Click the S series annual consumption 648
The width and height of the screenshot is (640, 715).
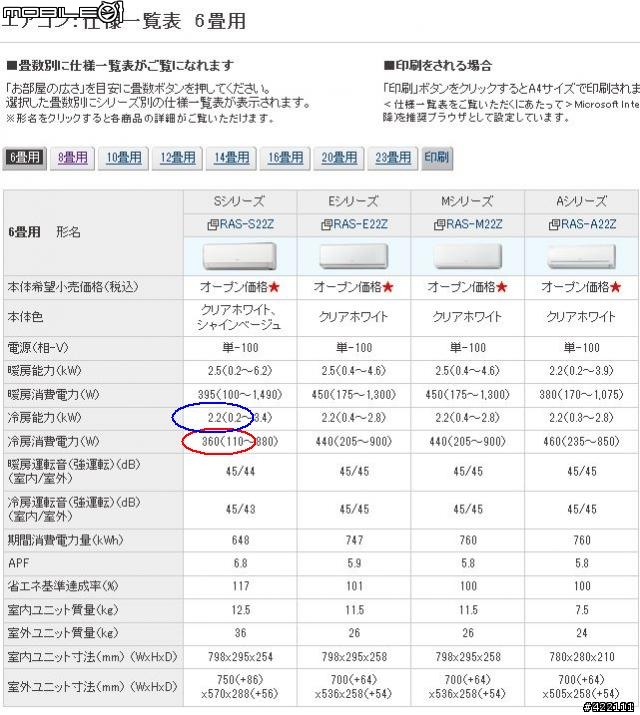240,540
